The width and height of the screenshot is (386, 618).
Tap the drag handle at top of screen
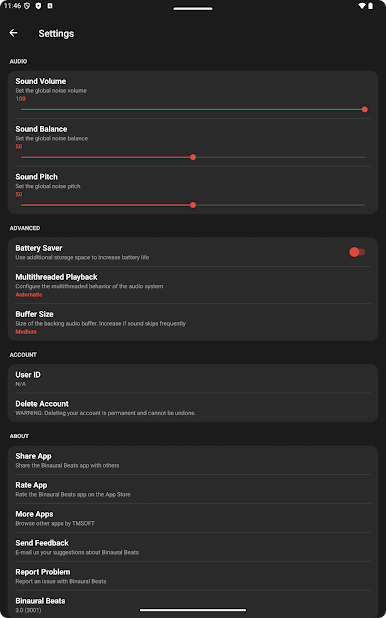[x=193, y=8]
